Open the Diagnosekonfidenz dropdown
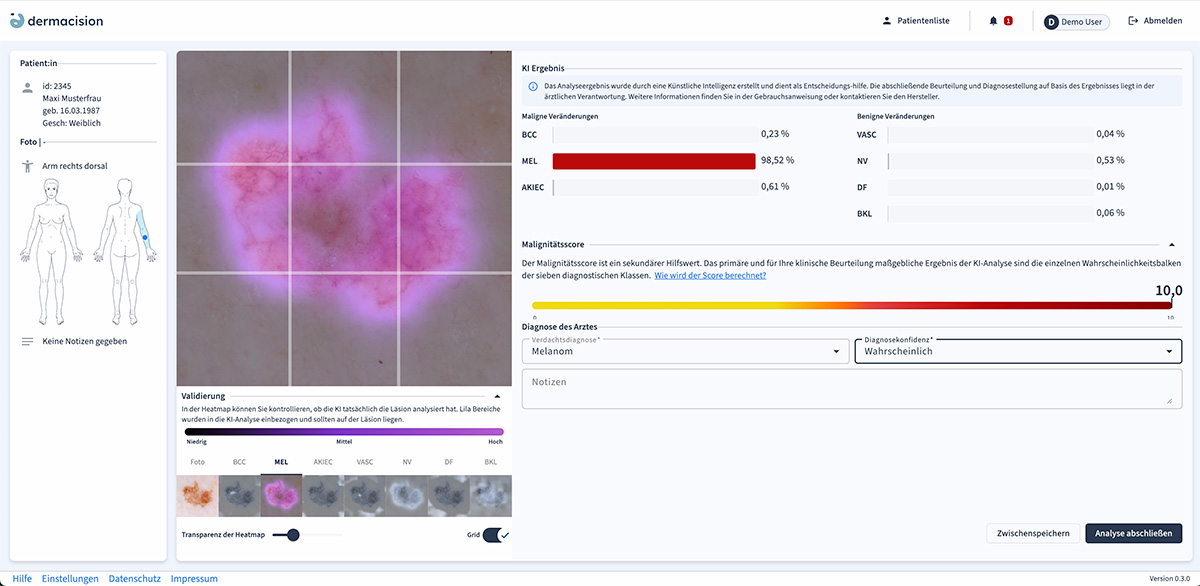 point(1017,352)
